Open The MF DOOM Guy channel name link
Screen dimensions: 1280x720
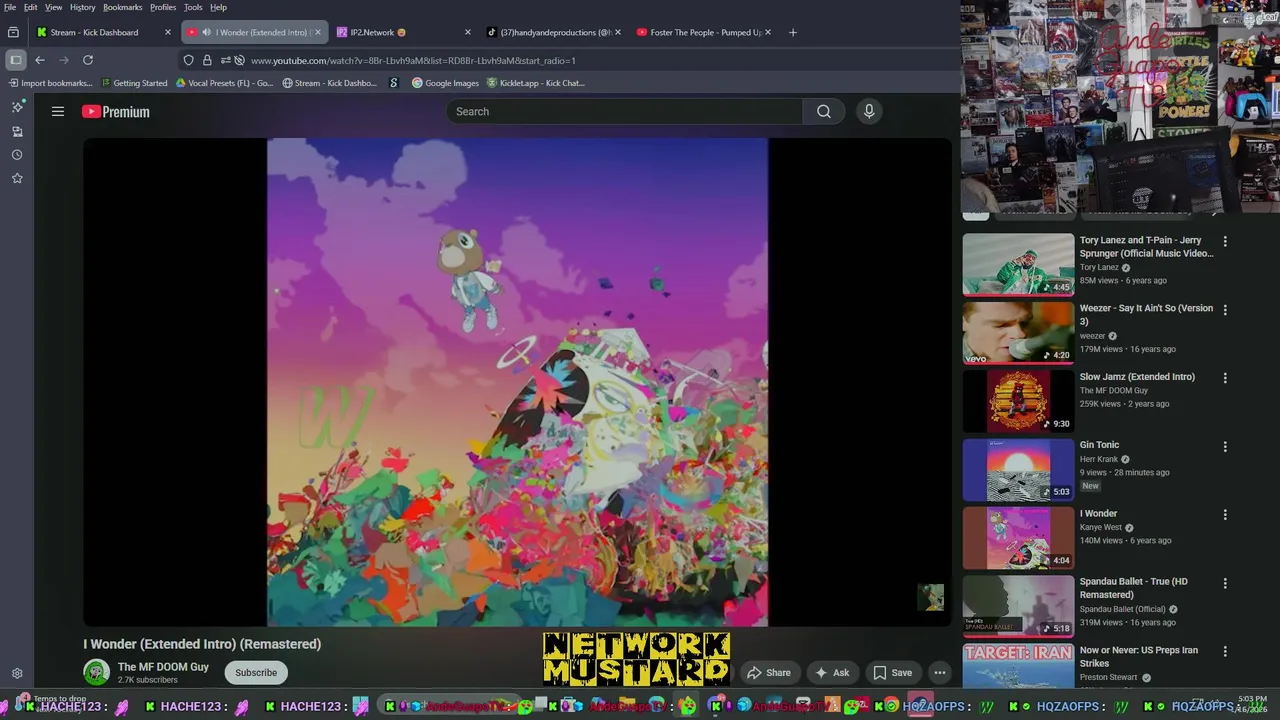coord(163,667)
